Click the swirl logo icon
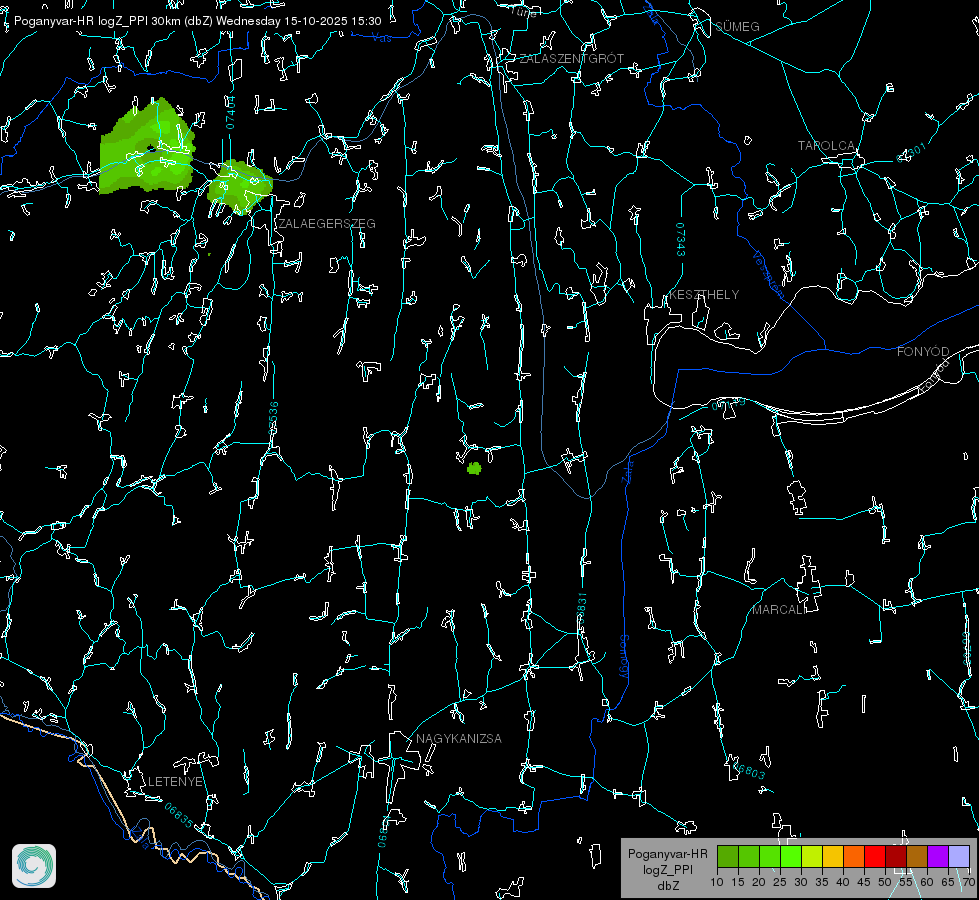 coord(34,866)
